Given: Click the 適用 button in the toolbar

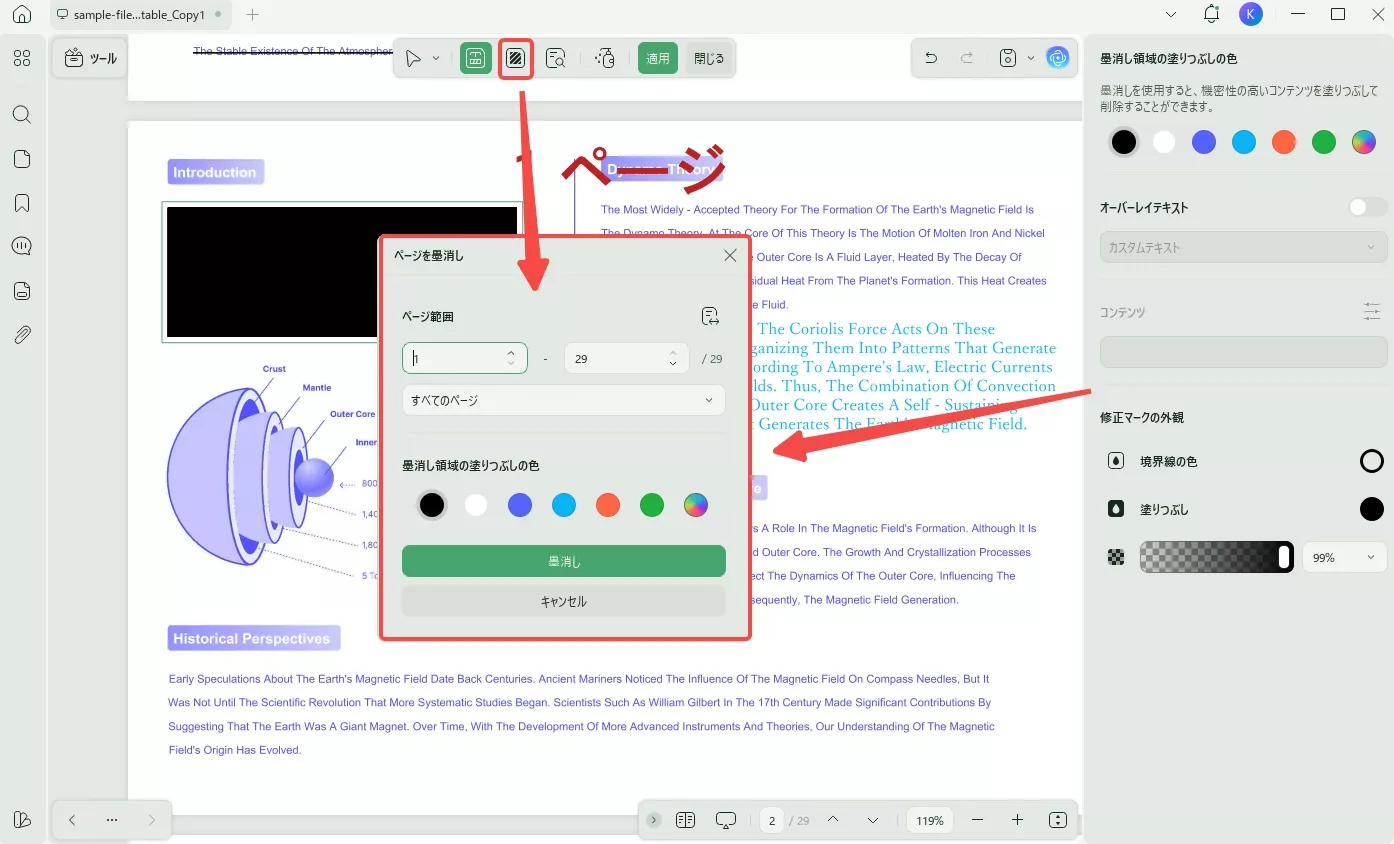Looking at the screenshot, I should click(x=657, y=57).
